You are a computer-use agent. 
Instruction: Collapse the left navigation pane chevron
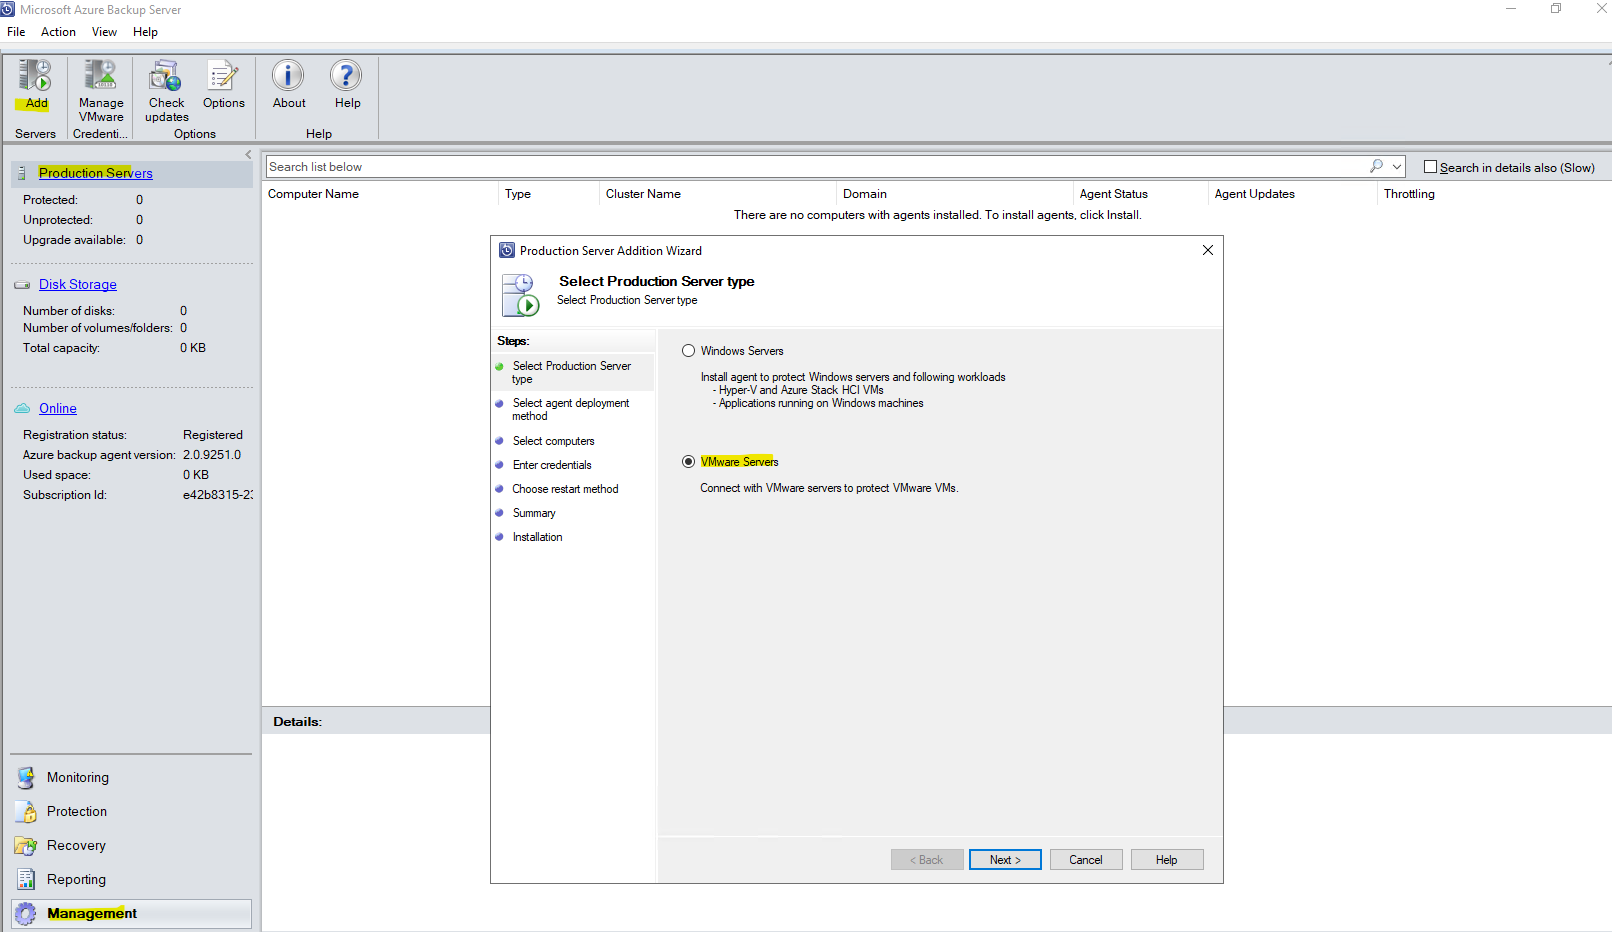(x=248, y=154)
